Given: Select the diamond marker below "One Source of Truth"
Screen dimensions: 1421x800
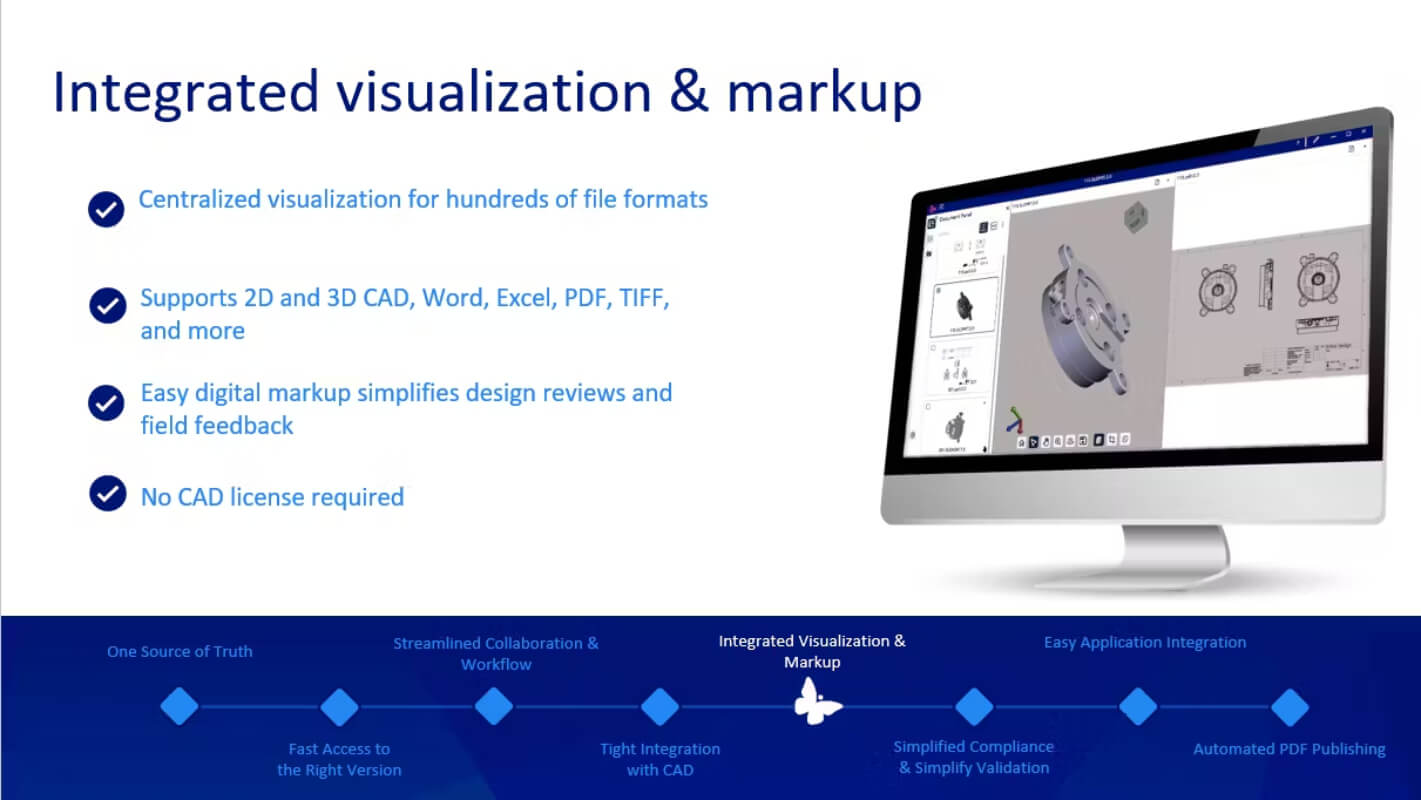Looking at the screenshot, I should tap(179, 706).
